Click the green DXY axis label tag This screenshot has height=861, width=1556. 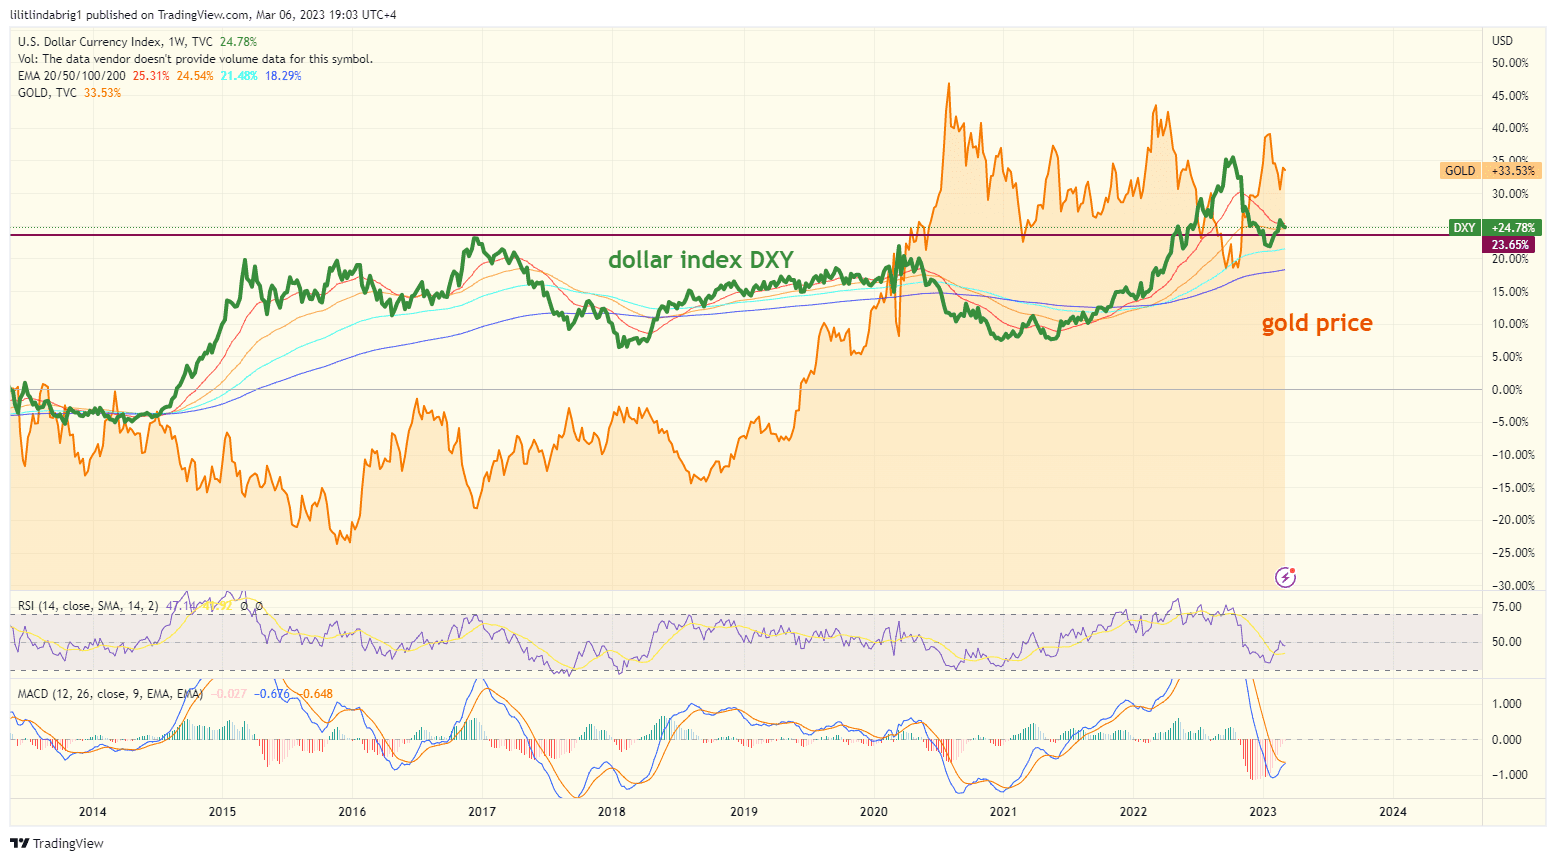(1464, 228)
